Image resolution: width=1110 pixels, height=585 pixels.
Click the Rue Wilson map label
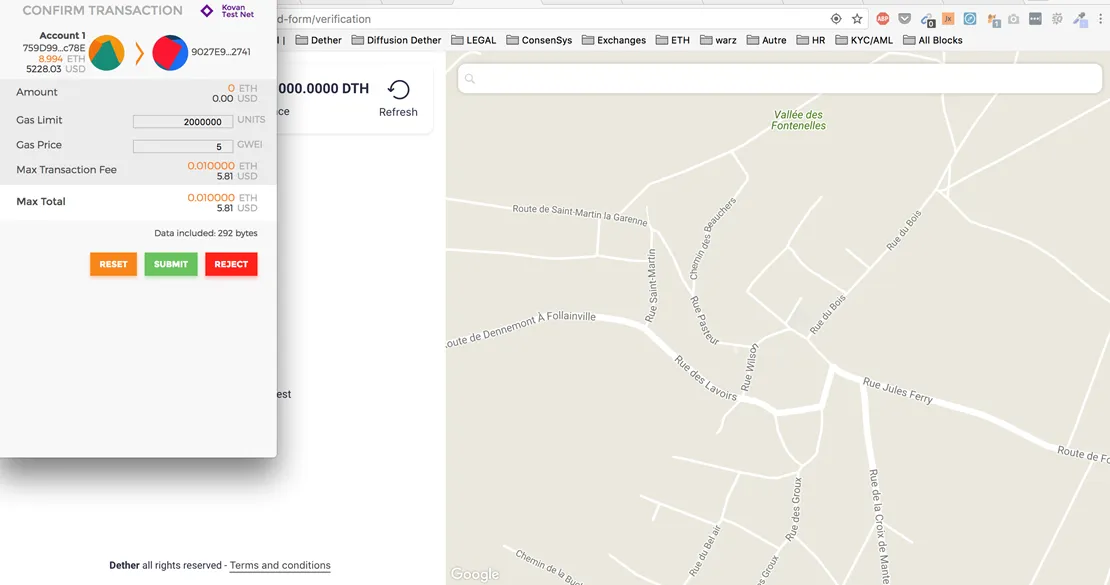click(x=749, y=367)
